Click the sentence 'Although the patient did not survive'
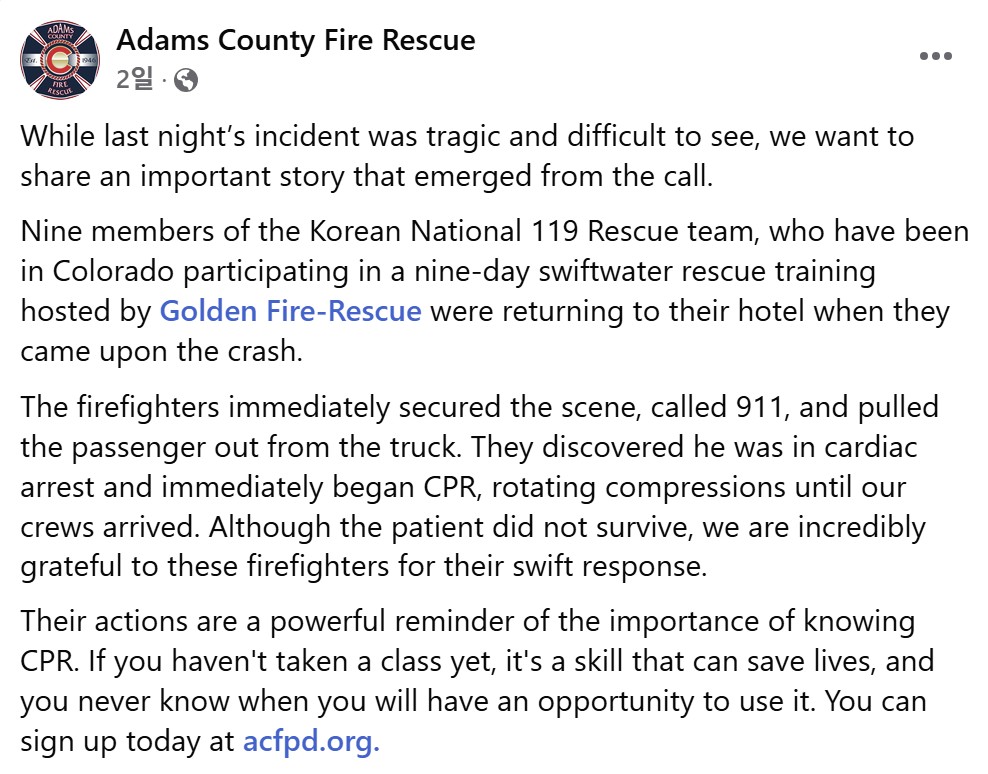Viewport: 988px width, 774px height. coord(450,528)
